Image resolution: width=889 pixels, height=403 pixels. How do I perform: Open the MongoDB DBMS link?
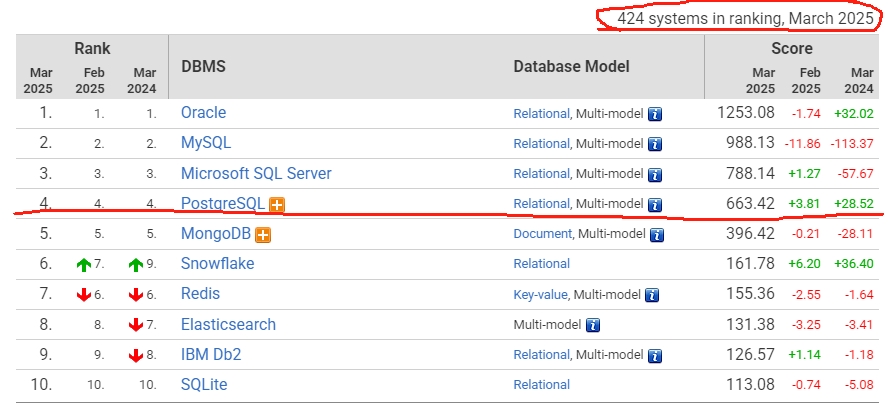216,234
